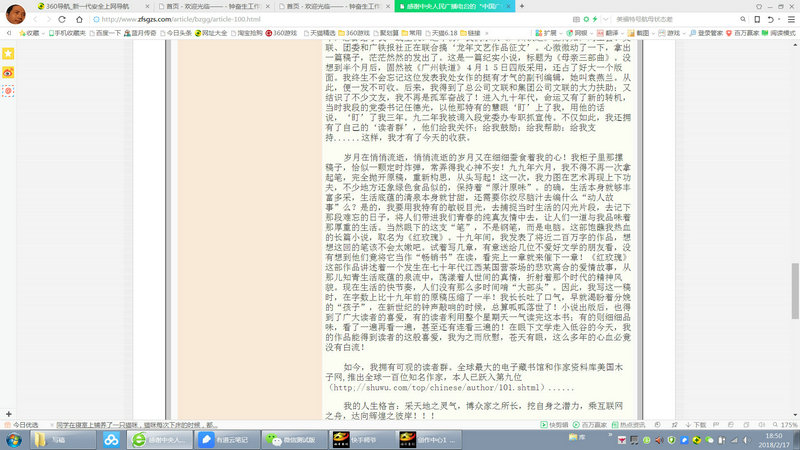The width and height of the screenshot is (800, 450).
Task: Click the undo closed tab icon
Action: 770,19
